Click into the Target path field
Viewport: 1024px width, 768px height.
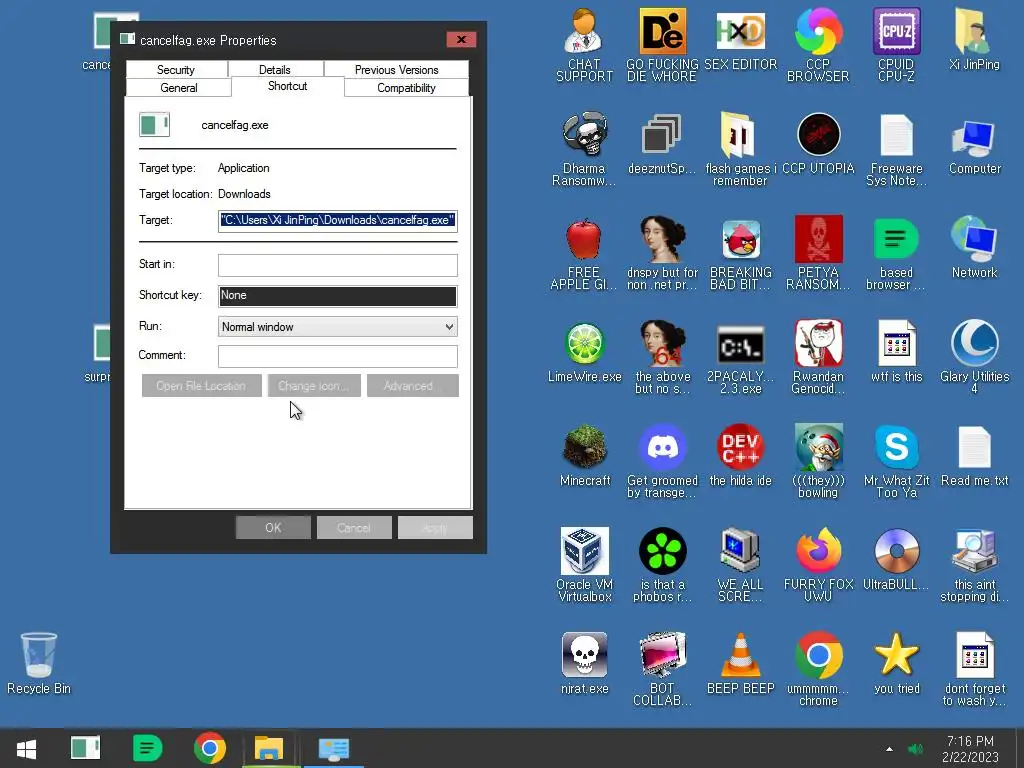click(x=338, y=220)
